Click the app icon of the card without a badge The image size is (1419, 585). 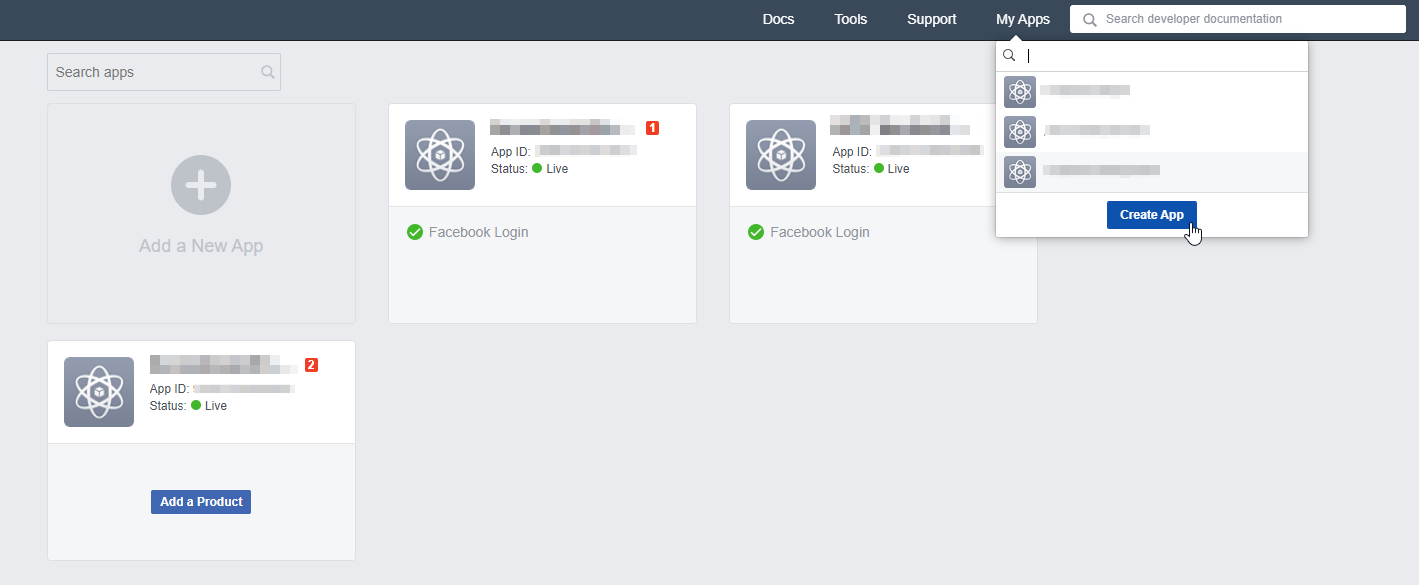(781, 155)
